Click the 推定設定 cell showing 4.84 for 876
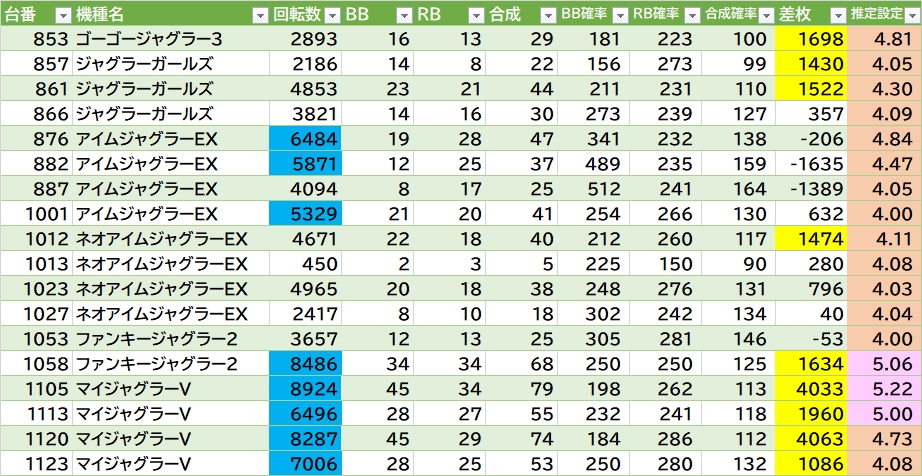Viewport: 922px width, 476px height. point(884,138)
